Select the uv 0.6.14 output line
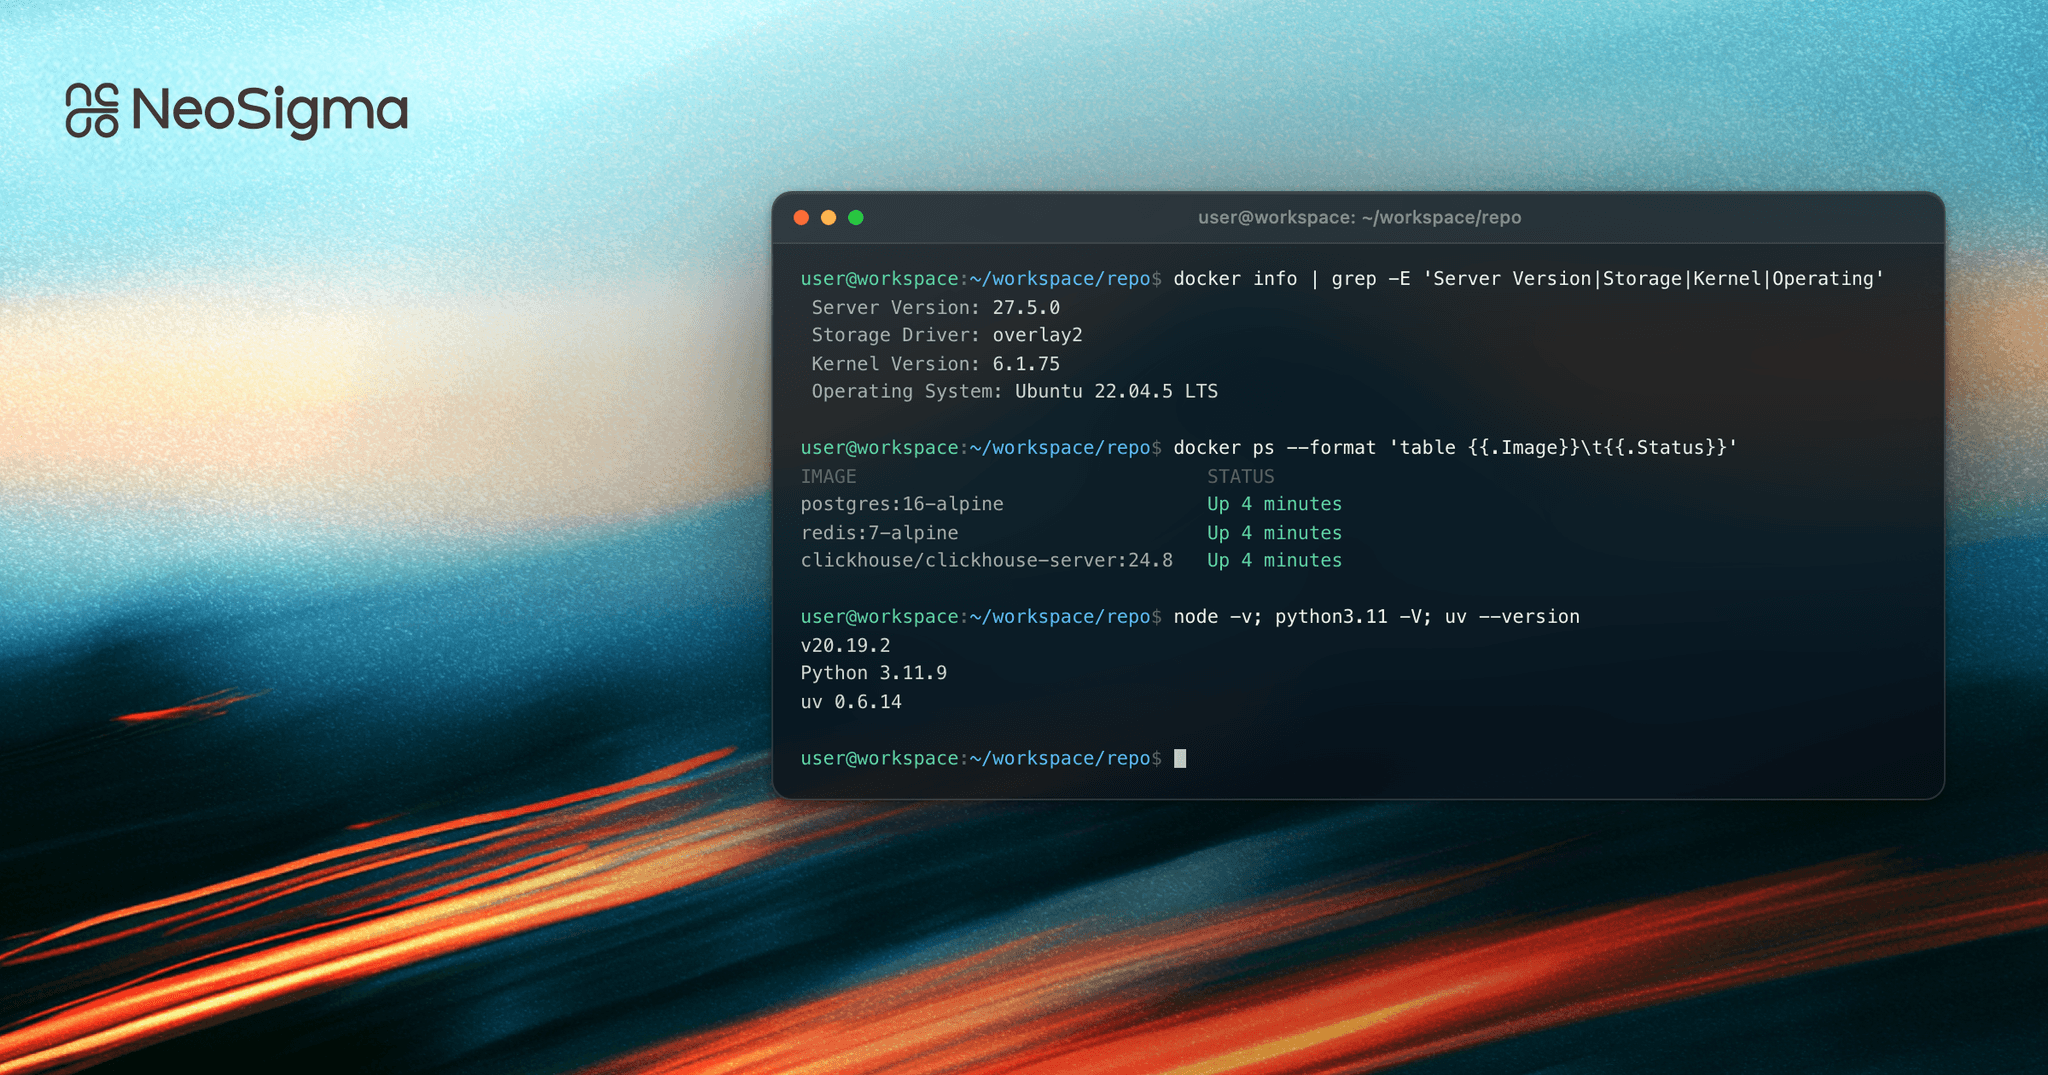 coord(851,702)
